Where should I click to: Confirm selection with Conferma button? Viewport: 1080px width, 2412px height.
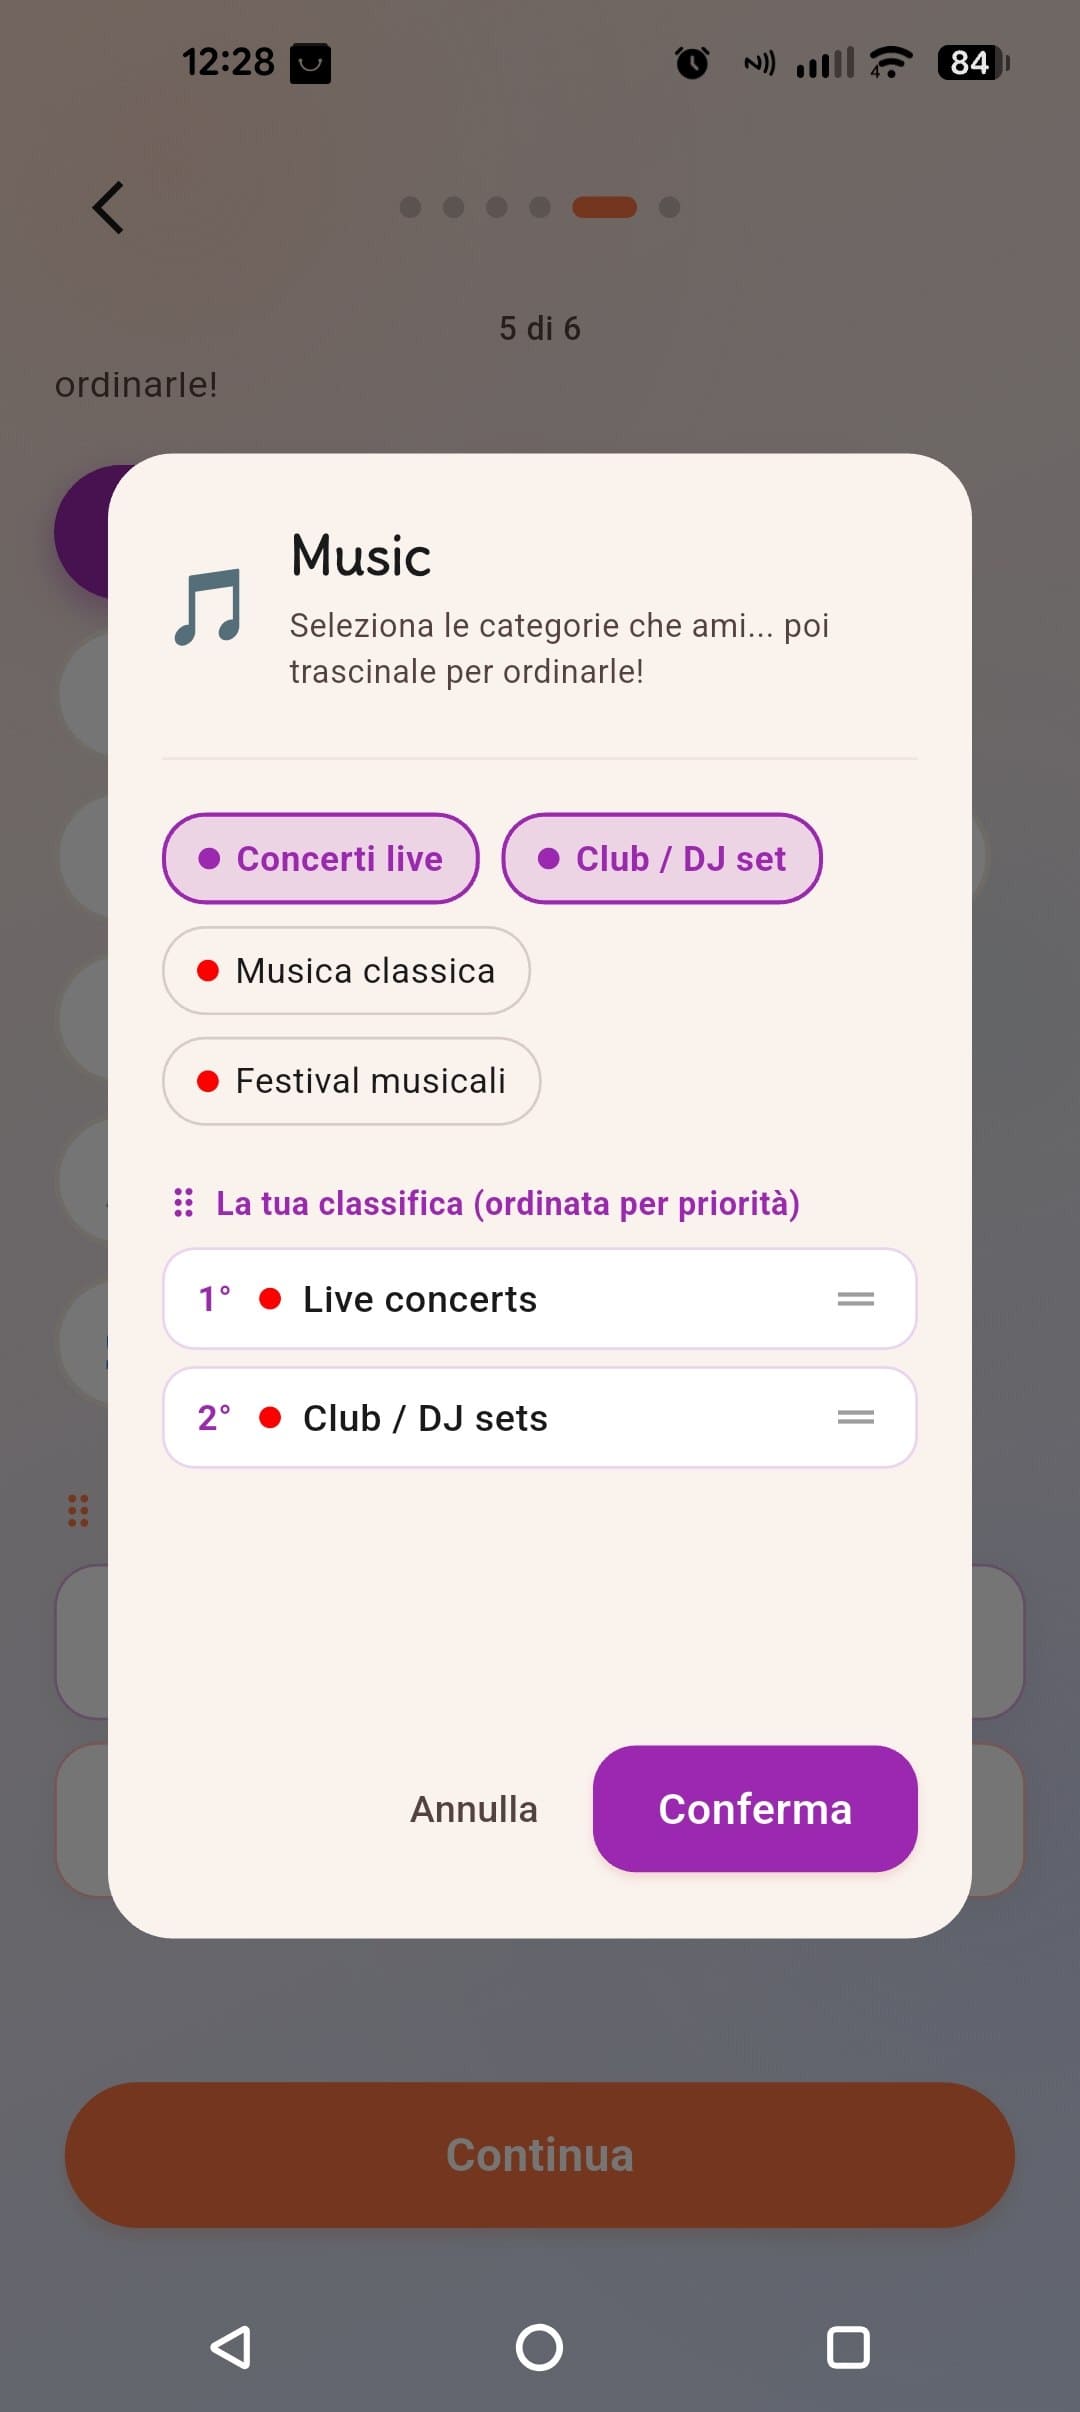pyautogui.click(x=755, y=1809)
